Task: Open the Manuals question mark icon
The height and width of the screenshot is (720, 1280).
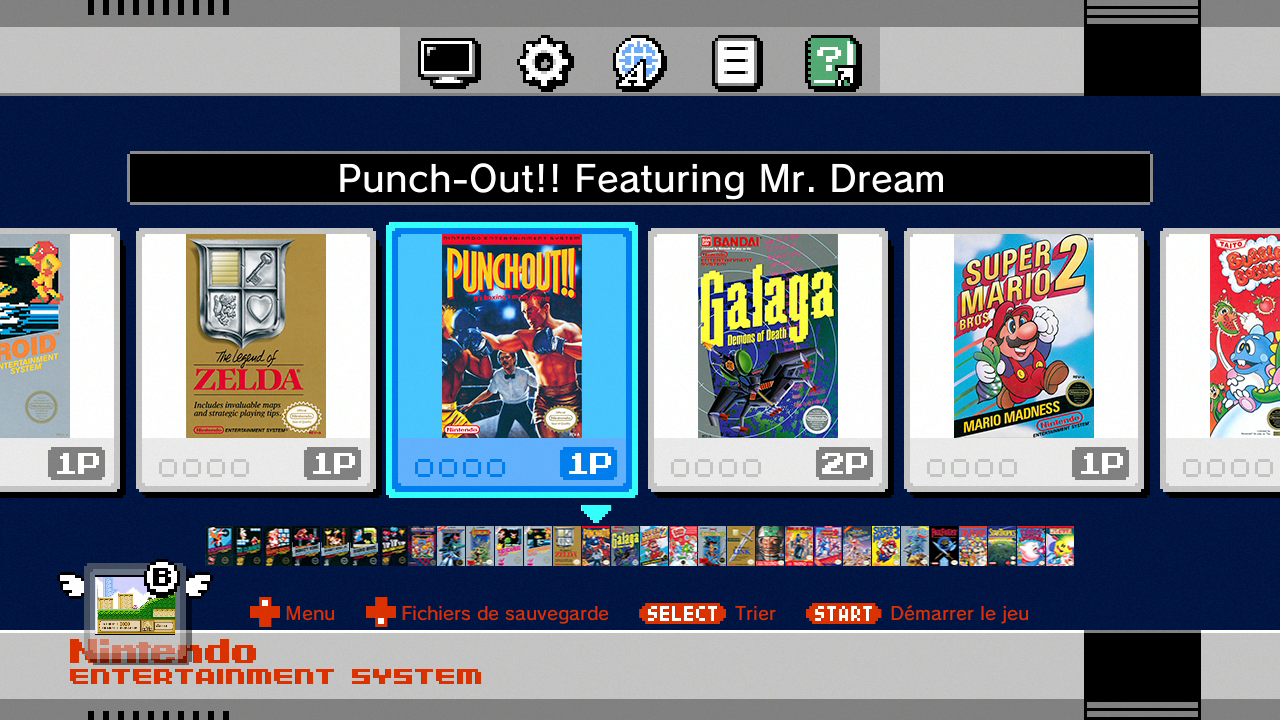Action: tap(833, 63)
